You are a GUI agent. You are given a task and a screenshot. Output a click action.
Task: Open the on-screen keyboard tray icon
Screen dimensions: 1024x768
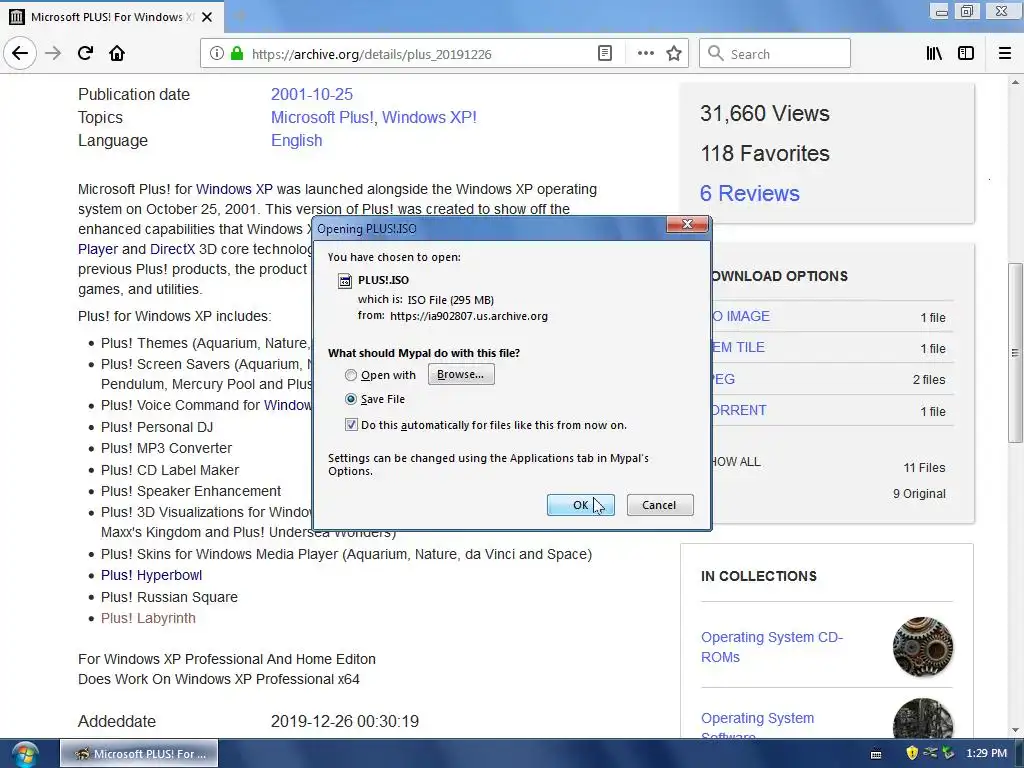click(x=876, y=754)
